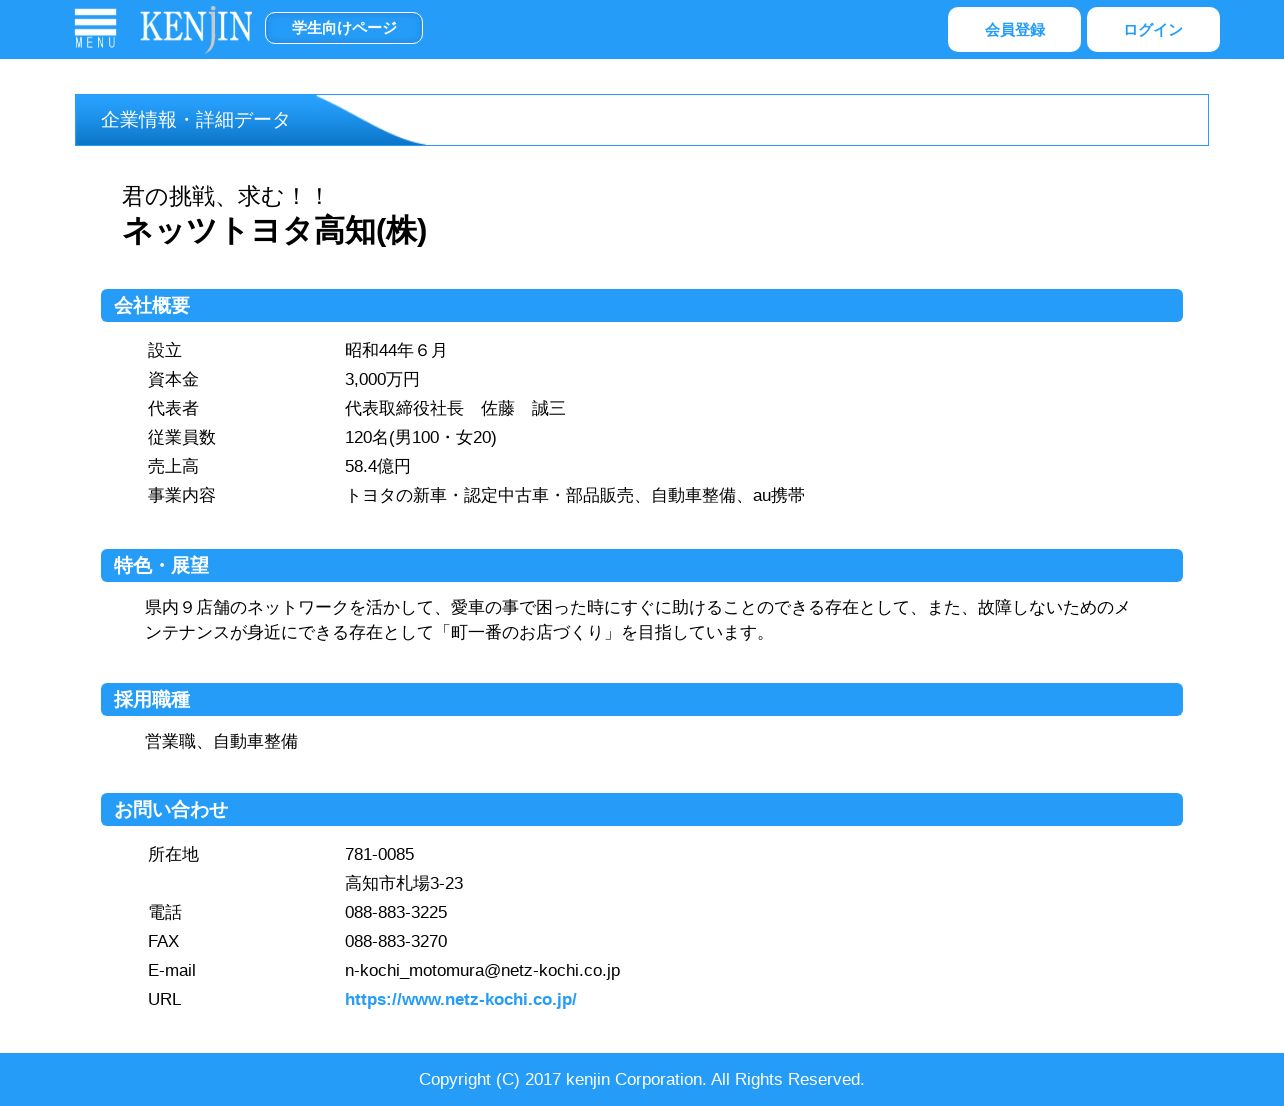Click the E-mail label

[x=172, y=970]
